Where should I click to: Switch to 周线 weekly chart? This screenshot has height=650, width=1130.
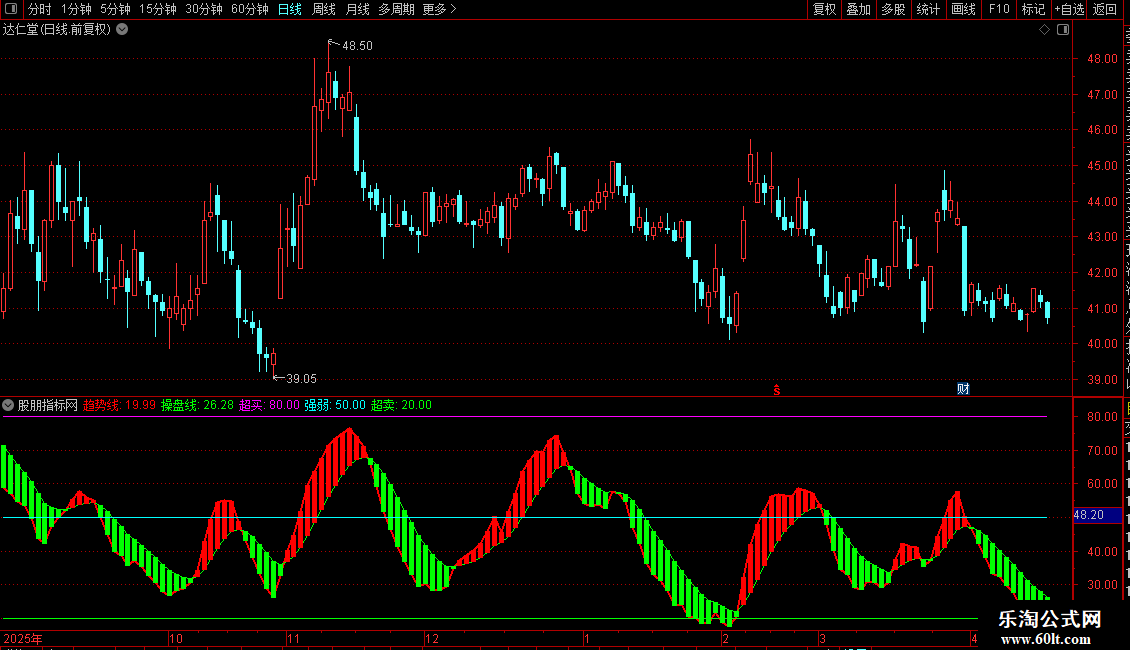click(x=324, y=9)
